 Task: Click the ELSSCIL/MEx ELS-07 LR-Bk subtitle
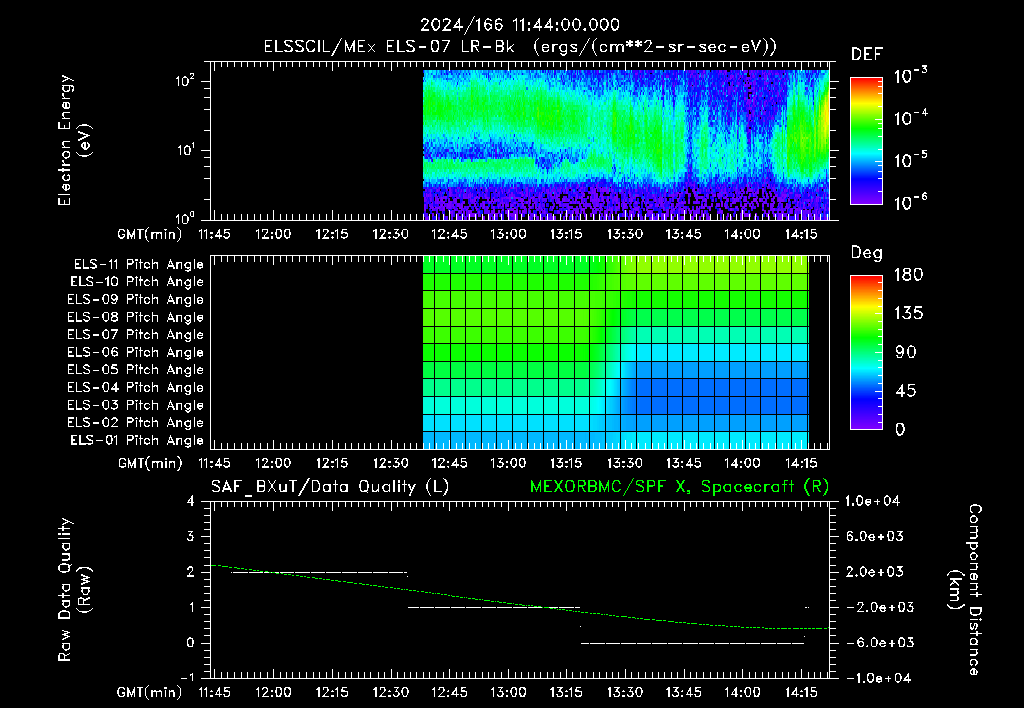(389, 47)
